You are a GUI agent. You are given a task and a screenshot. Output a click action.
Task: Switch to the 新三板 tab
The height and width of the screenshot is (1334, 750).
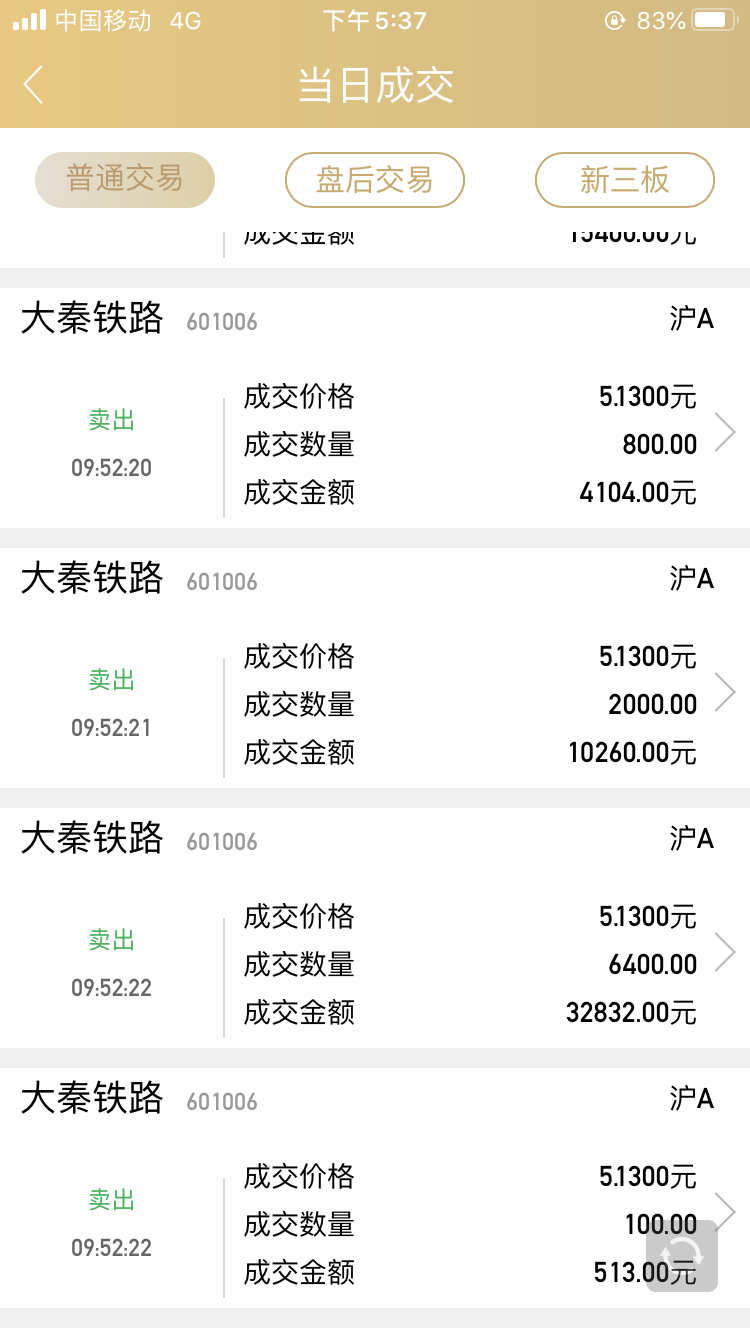(625, 180)
